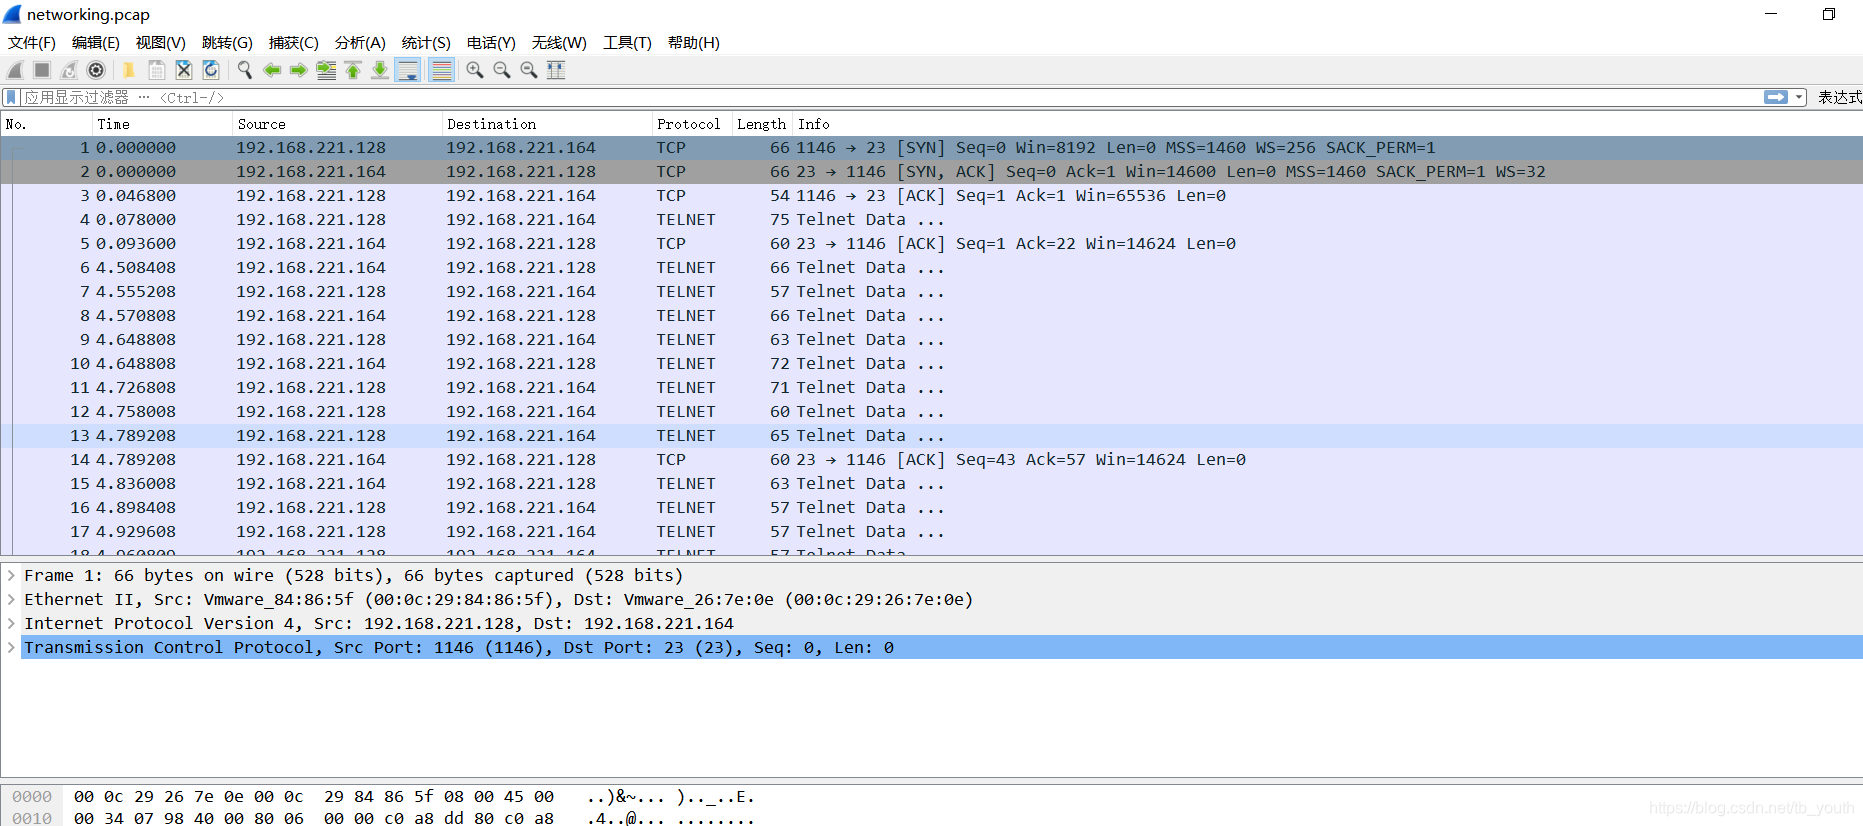The image size is (1863, 826).
Task: Reset text to normal size
Action: pyautogui.click(x=529, y=70)
